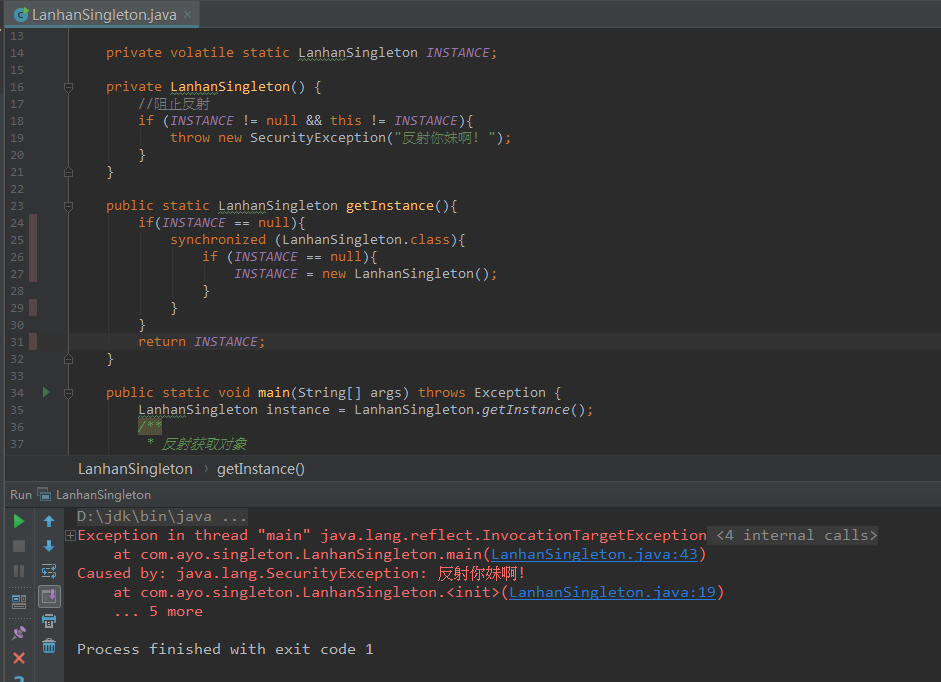Click the Pause output icon
The height and width of the screenshot is (682, 941).
click(19, 570)
